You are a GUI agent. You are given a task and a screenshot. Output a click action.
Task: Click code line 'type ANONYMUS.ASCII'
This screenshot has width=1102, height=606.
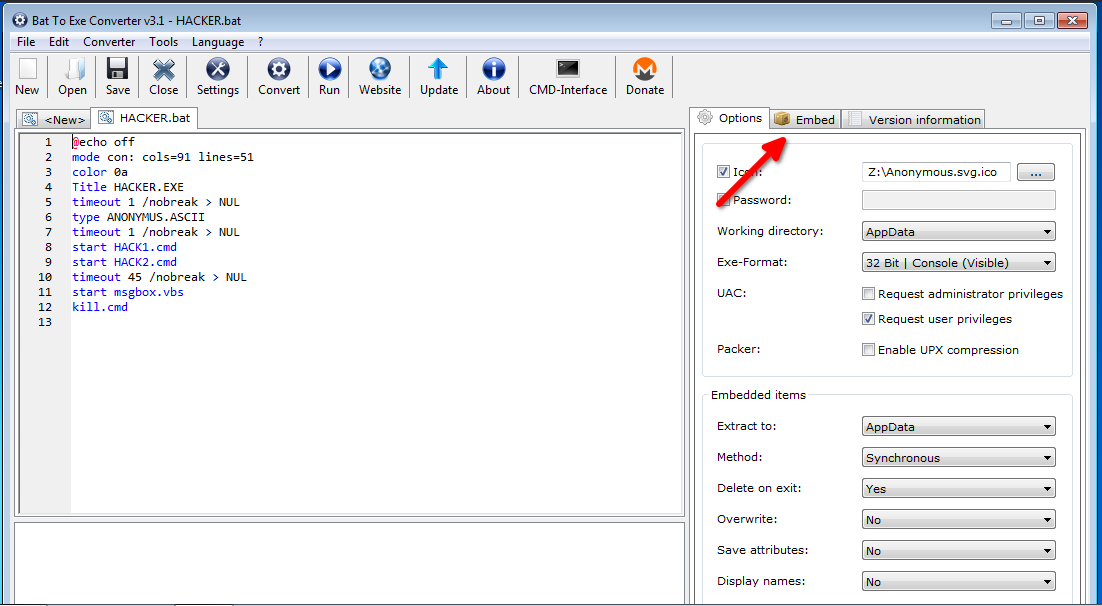pos(138,217)
